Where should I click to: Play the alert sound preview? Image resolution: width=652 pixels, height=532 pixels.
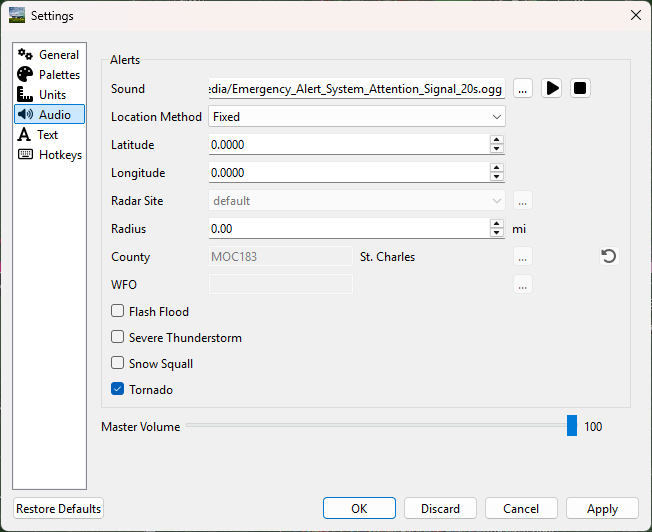click(551, 88)
